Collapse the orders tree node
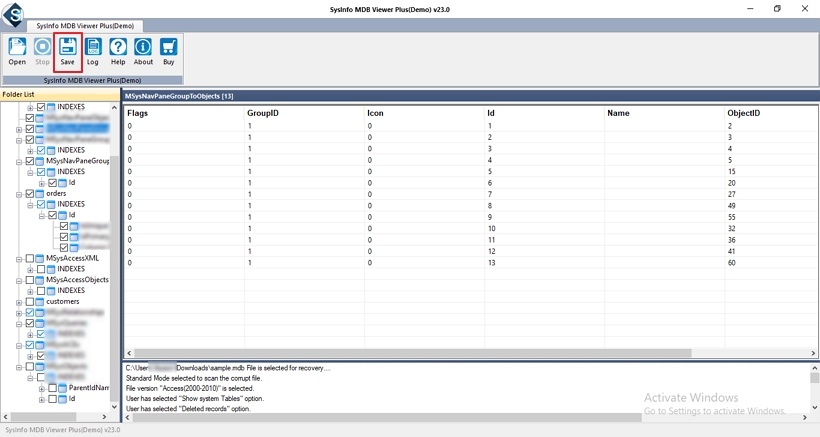This screenshot has width=820, height=437. point(19,194)
